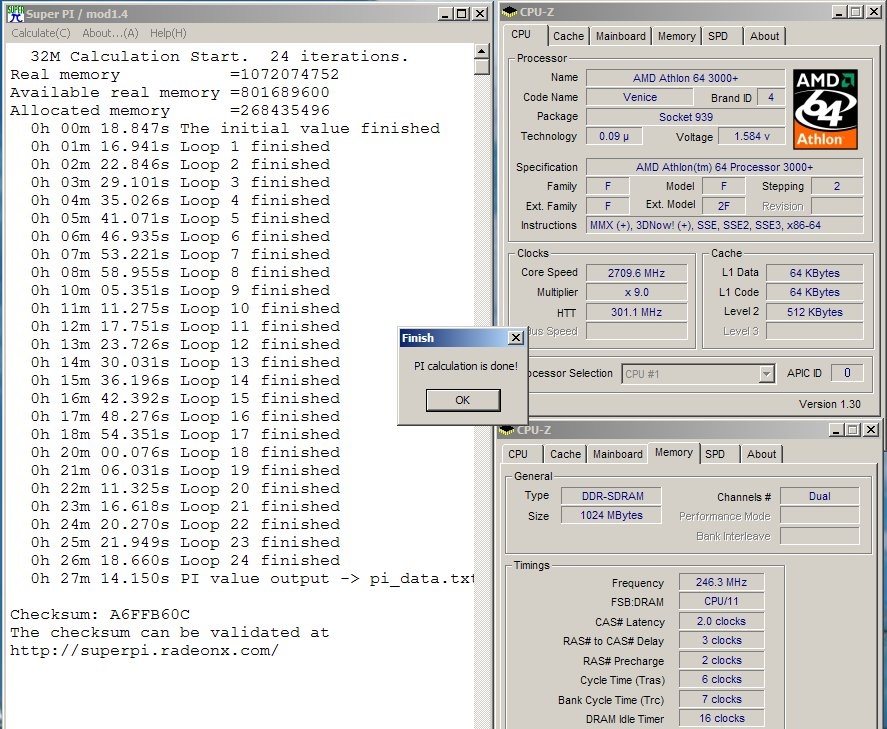Click the Stepping value 2
887x729 pixels.
click(x=837, y=186)
